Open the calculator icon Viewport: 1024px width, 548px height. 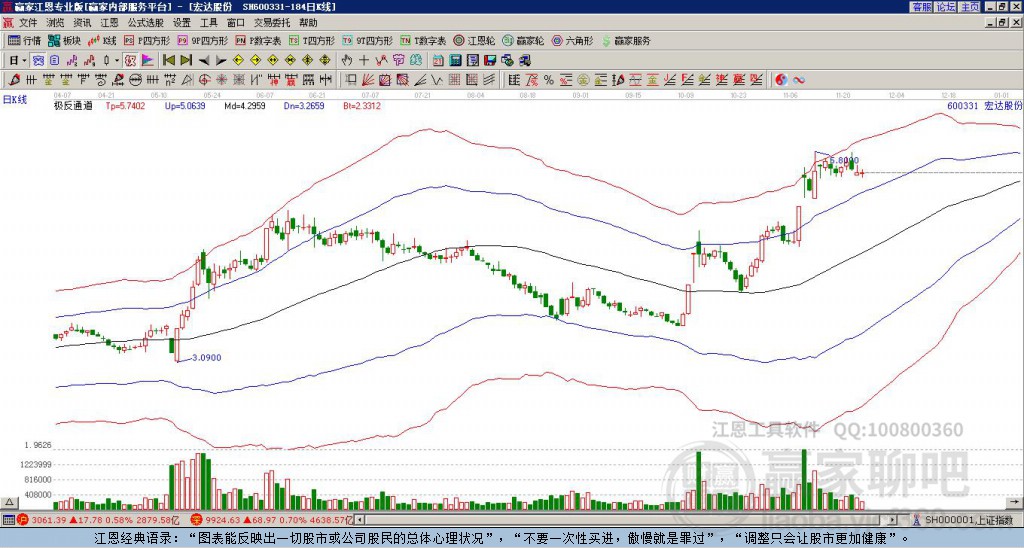click(455, 61)
